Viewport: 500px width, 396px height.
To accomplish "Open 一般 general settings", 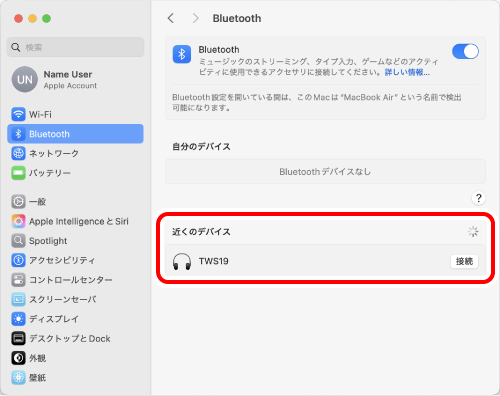I will pos(75,202).
